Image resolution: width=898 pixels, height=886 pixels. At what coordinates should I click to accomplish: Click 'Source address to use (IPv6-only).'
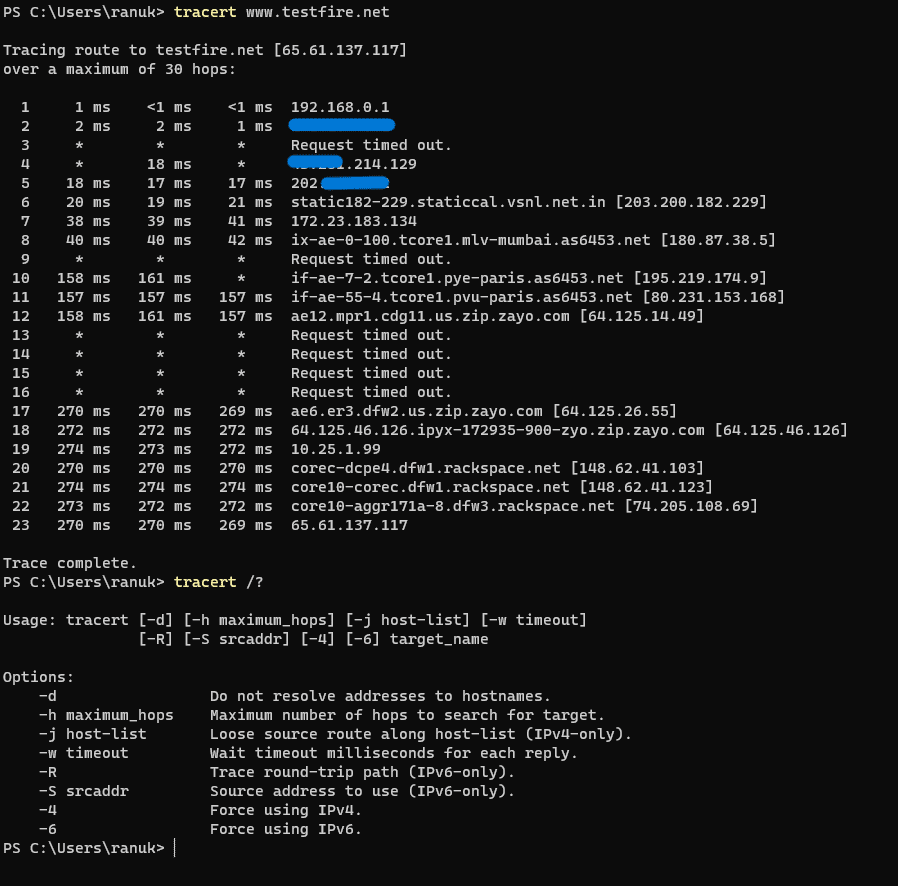362,791
